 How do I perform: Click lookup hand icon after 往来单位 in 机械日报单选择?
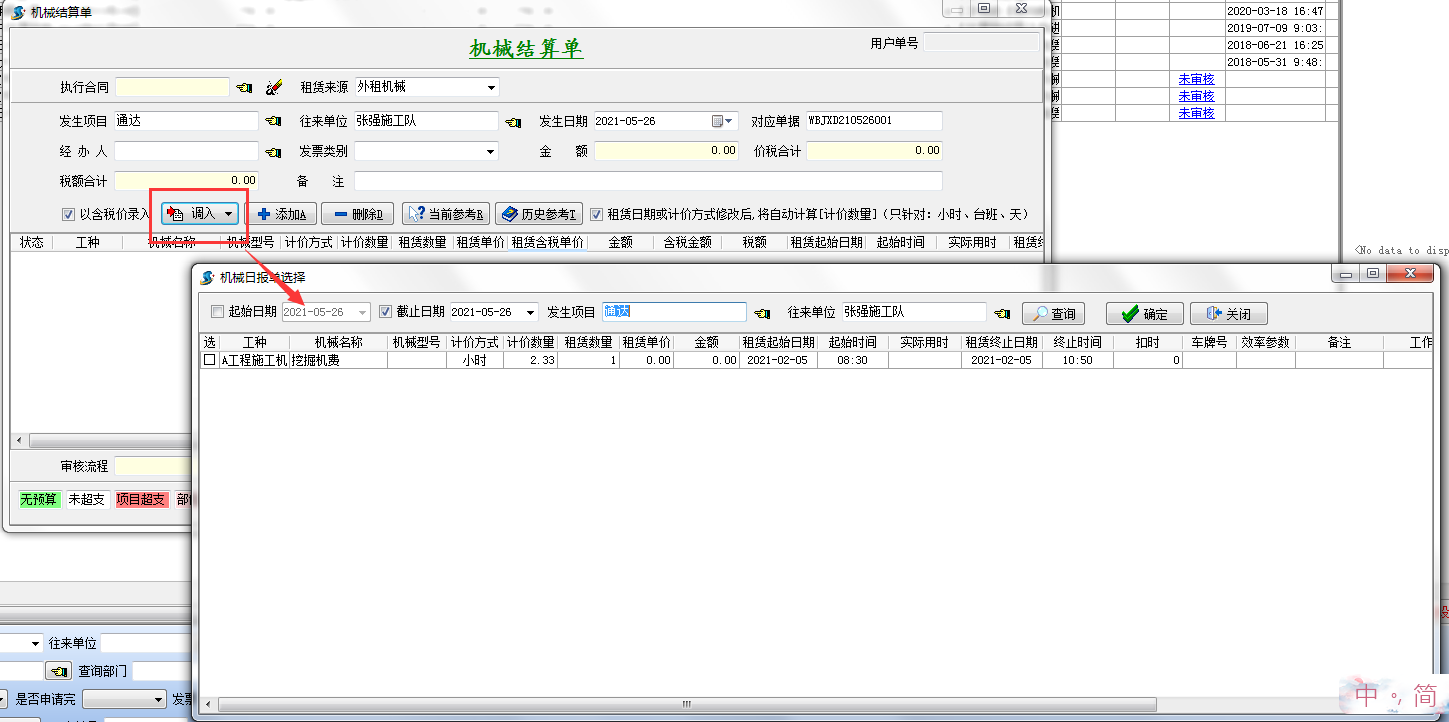tap(1002, 313)
